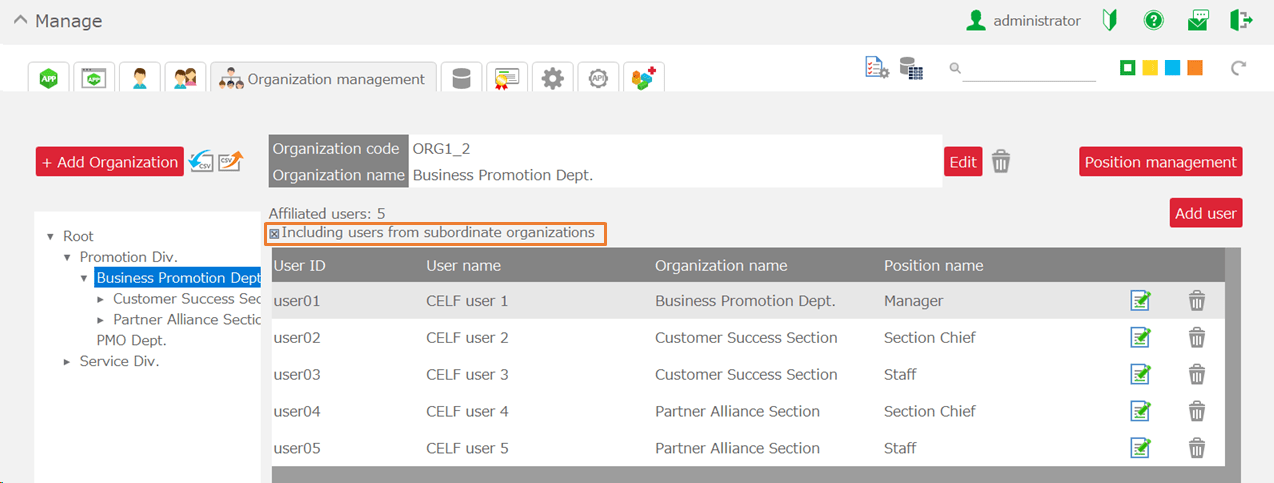Delete user03 using trash icon
The height and width of the screenshot is (483, 1274).
click(x=1196, y=375)
